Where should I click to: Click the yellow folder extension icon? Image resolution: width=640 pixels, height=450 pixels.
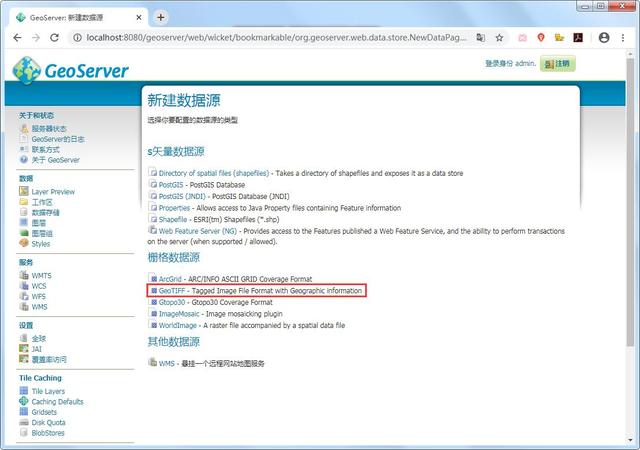click(559, 38)
